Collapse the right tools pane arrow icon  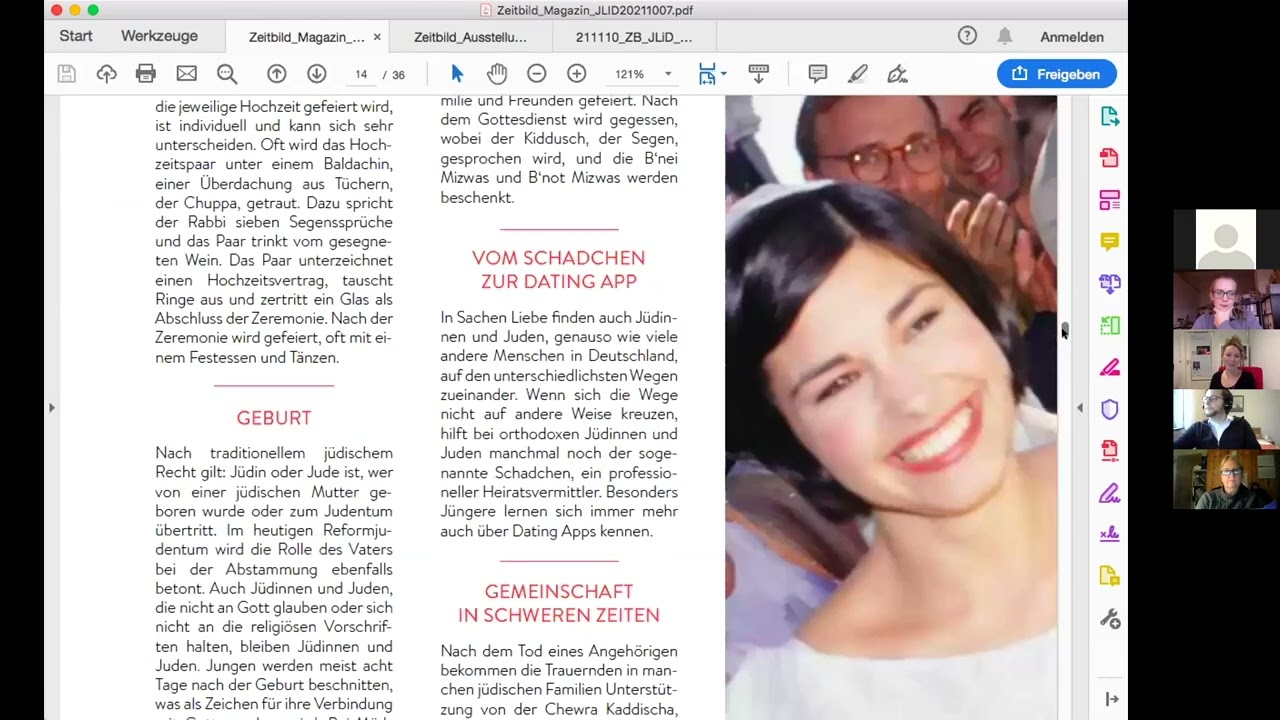(1111, 699)
